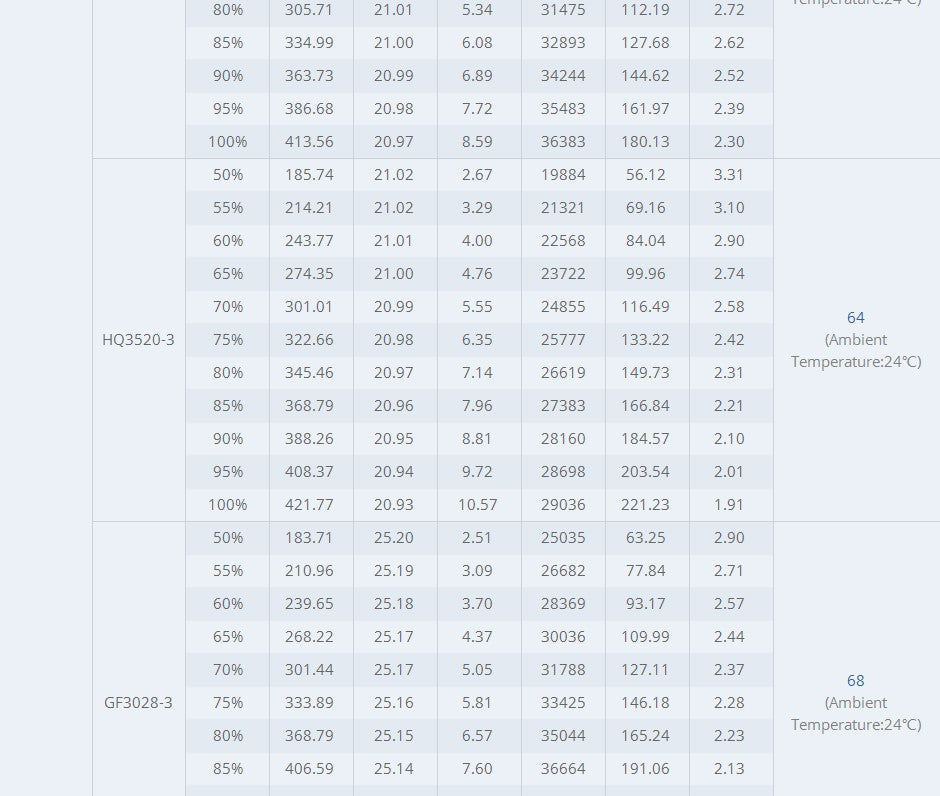Select the 185.74 value cell
Image resolution: width=940 pixels, height=796 pixels.
tap(311, 175)
